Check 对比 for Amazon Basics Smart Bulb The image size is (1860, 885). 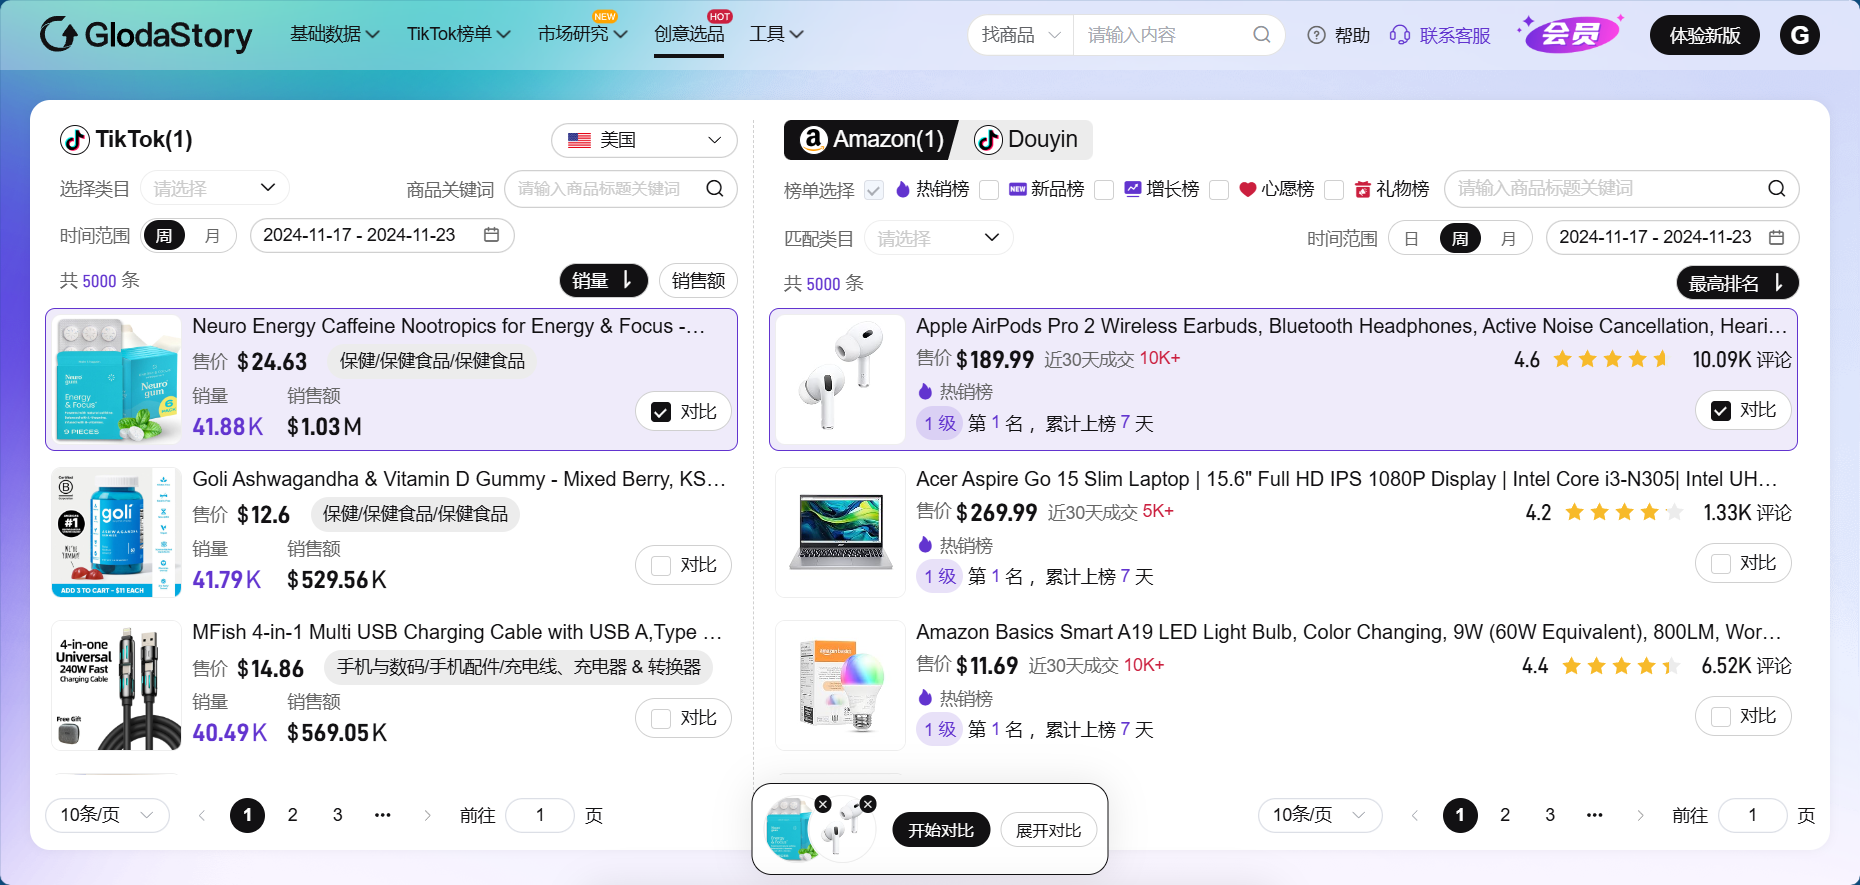click(x=1721, y=717)
